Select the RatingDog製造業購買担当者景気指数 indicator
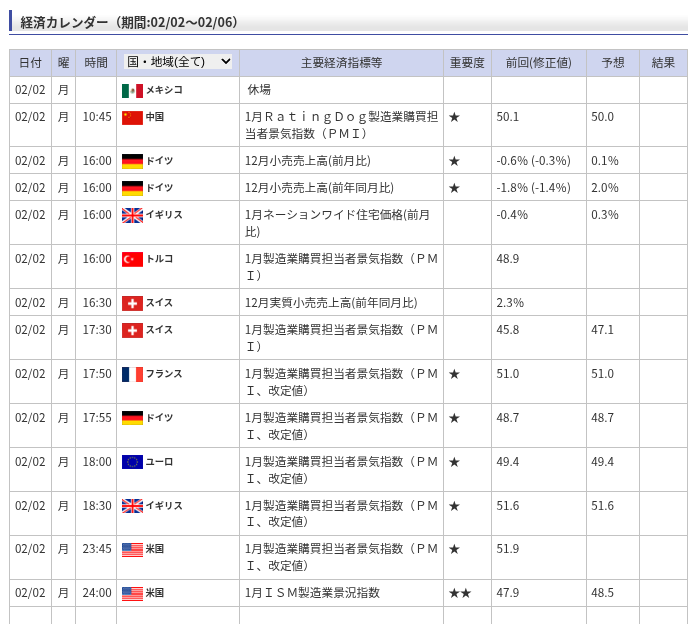The image size is (697, 624). tap(341, 125)
